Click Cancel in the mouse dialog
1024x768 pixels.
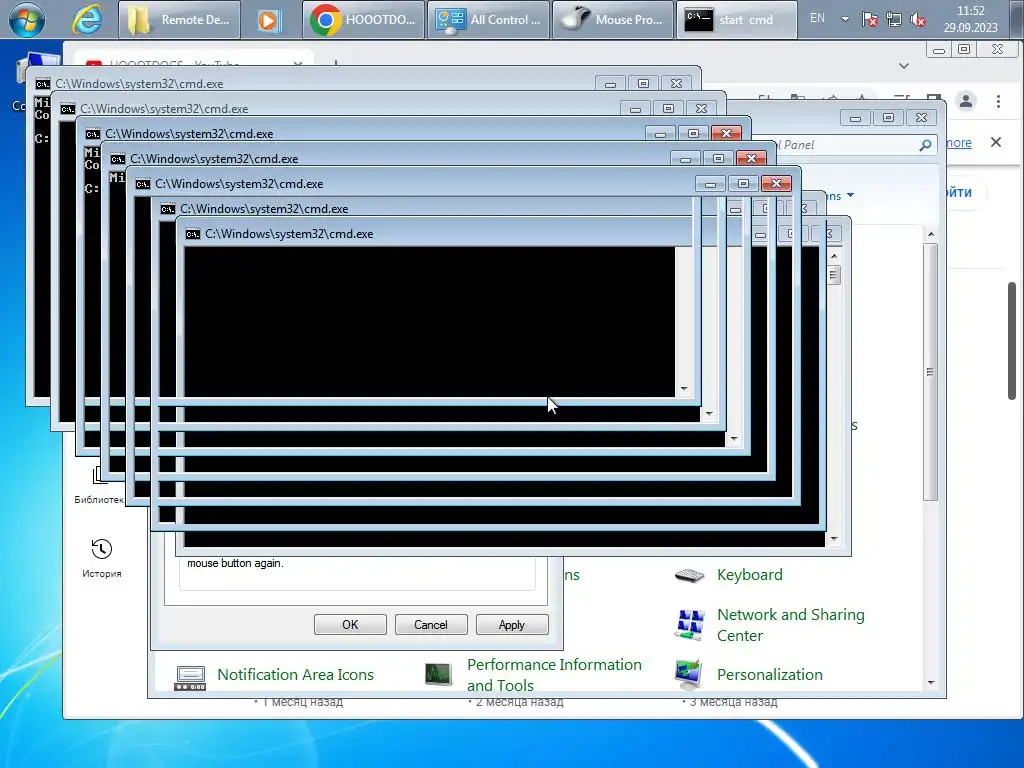431,624
